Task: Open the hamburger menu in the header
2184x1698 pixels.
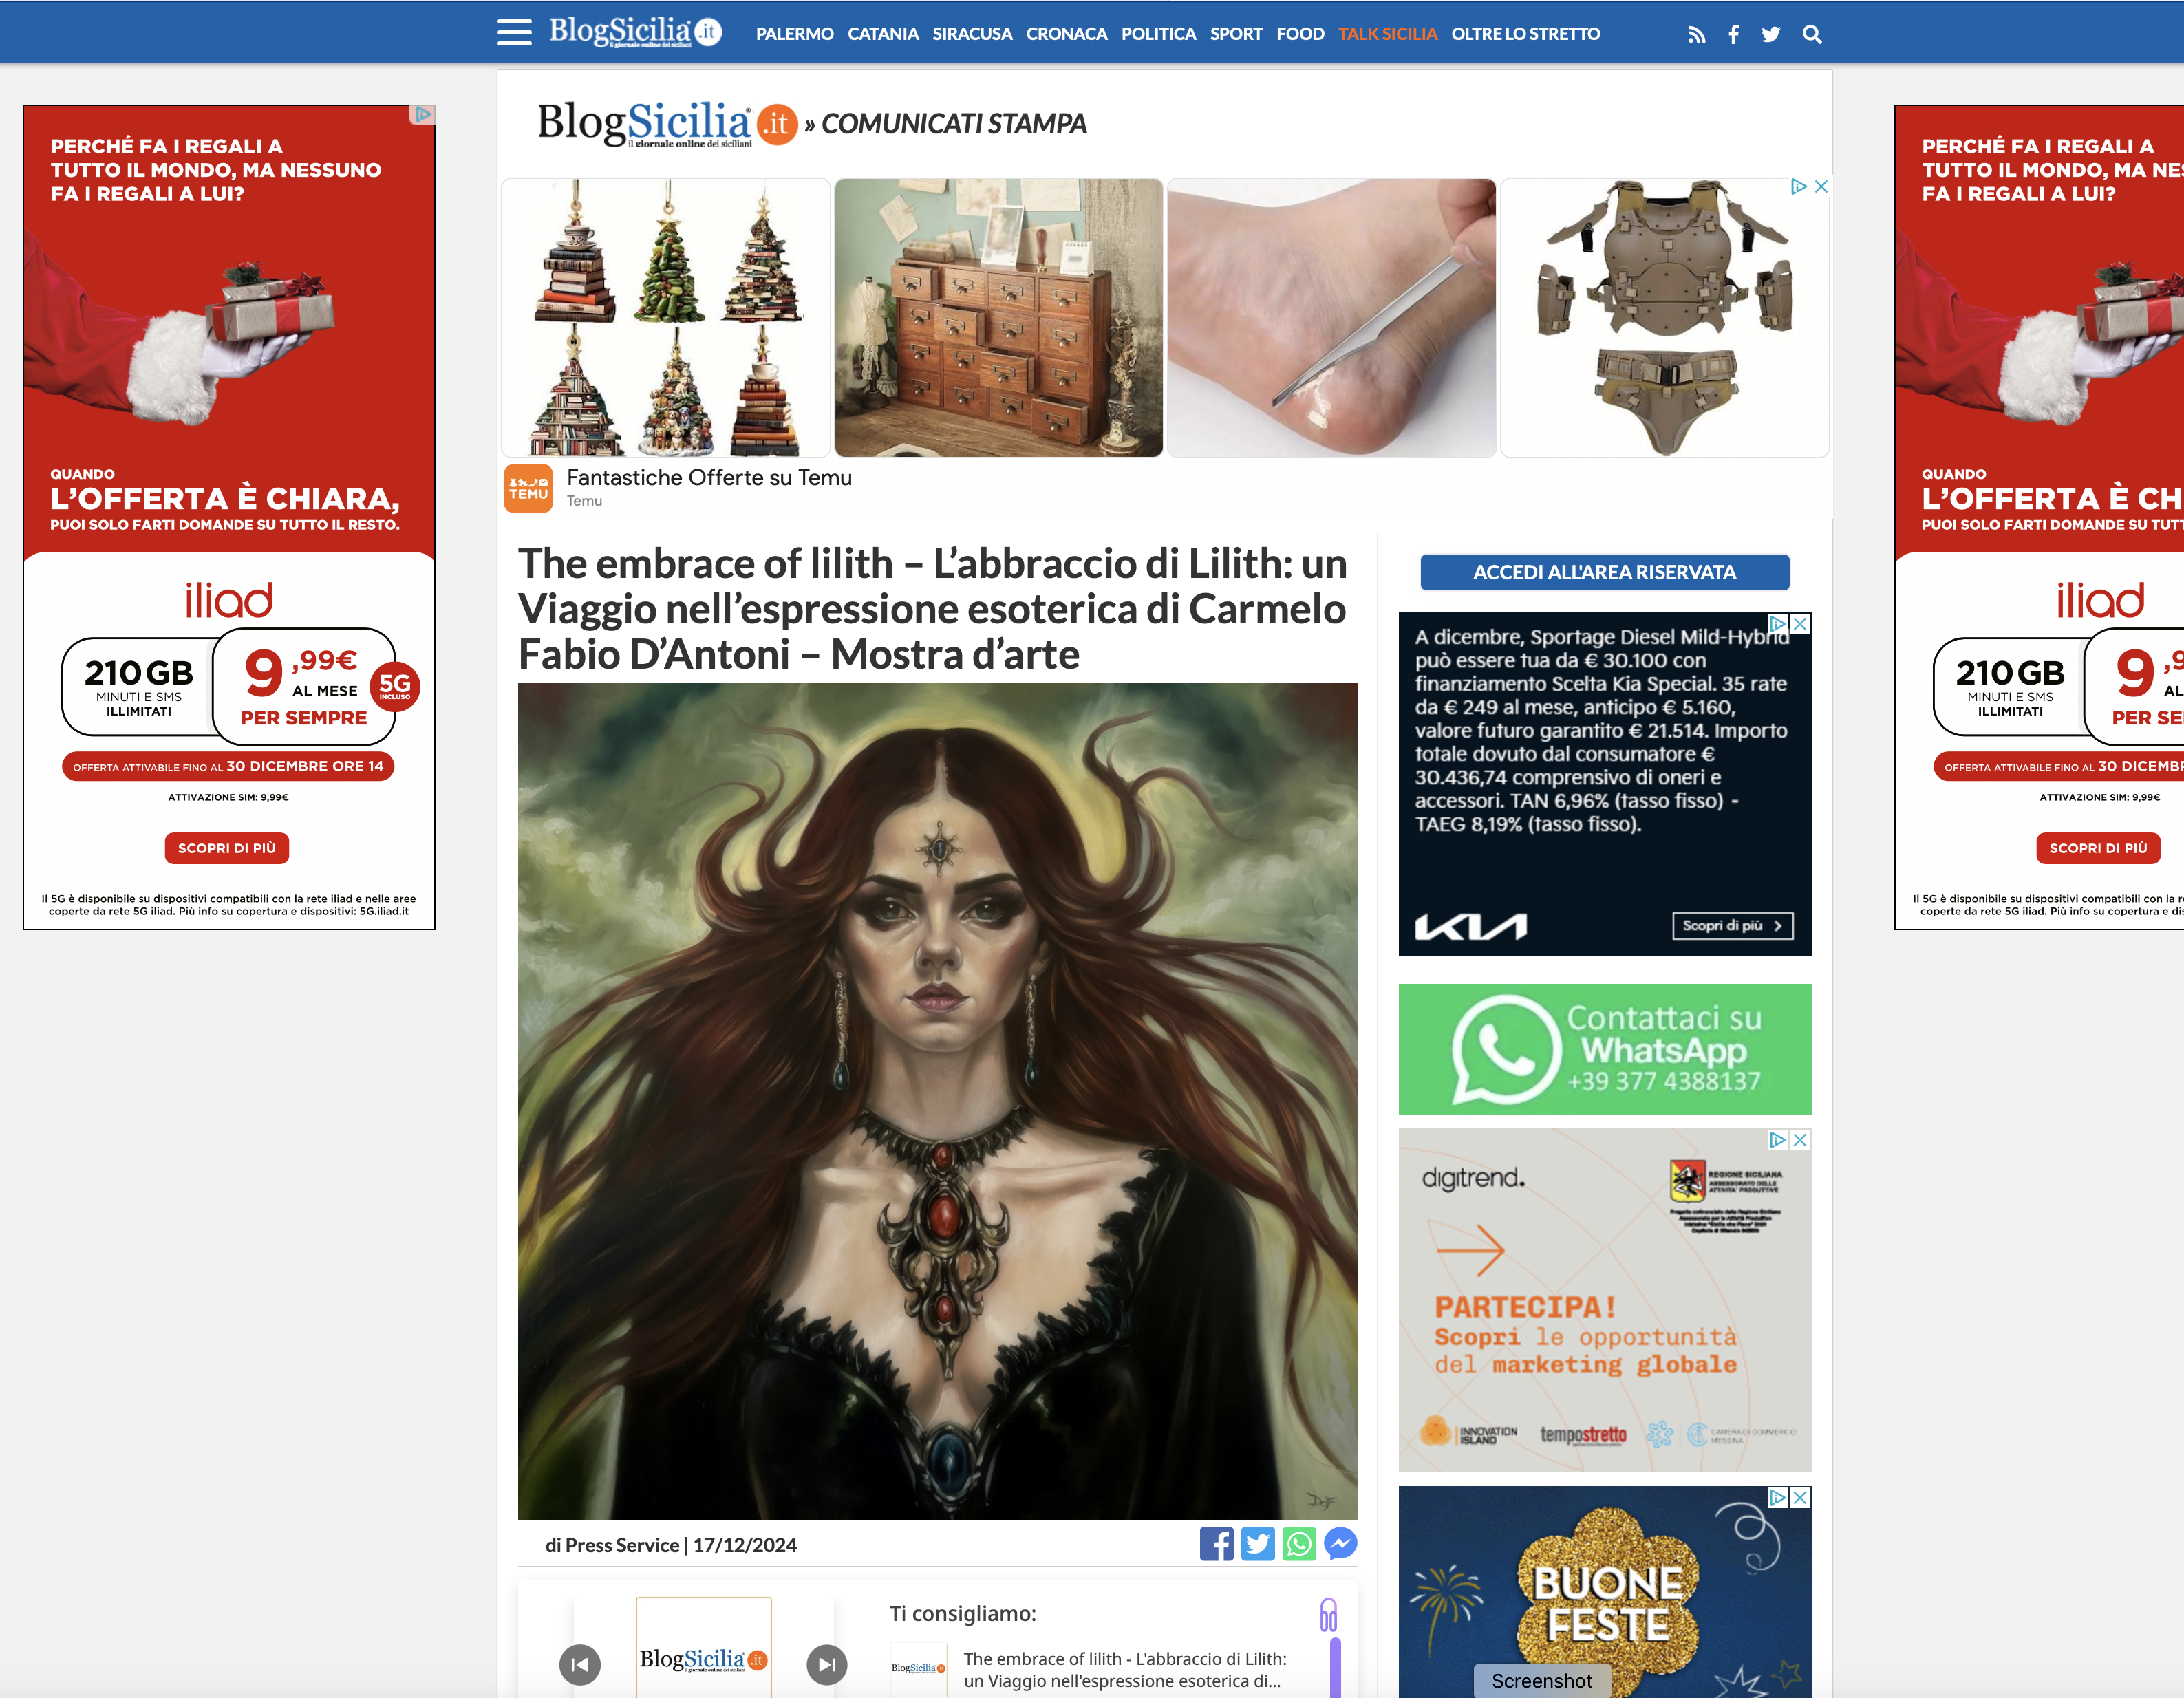Action: pos(514,33)
